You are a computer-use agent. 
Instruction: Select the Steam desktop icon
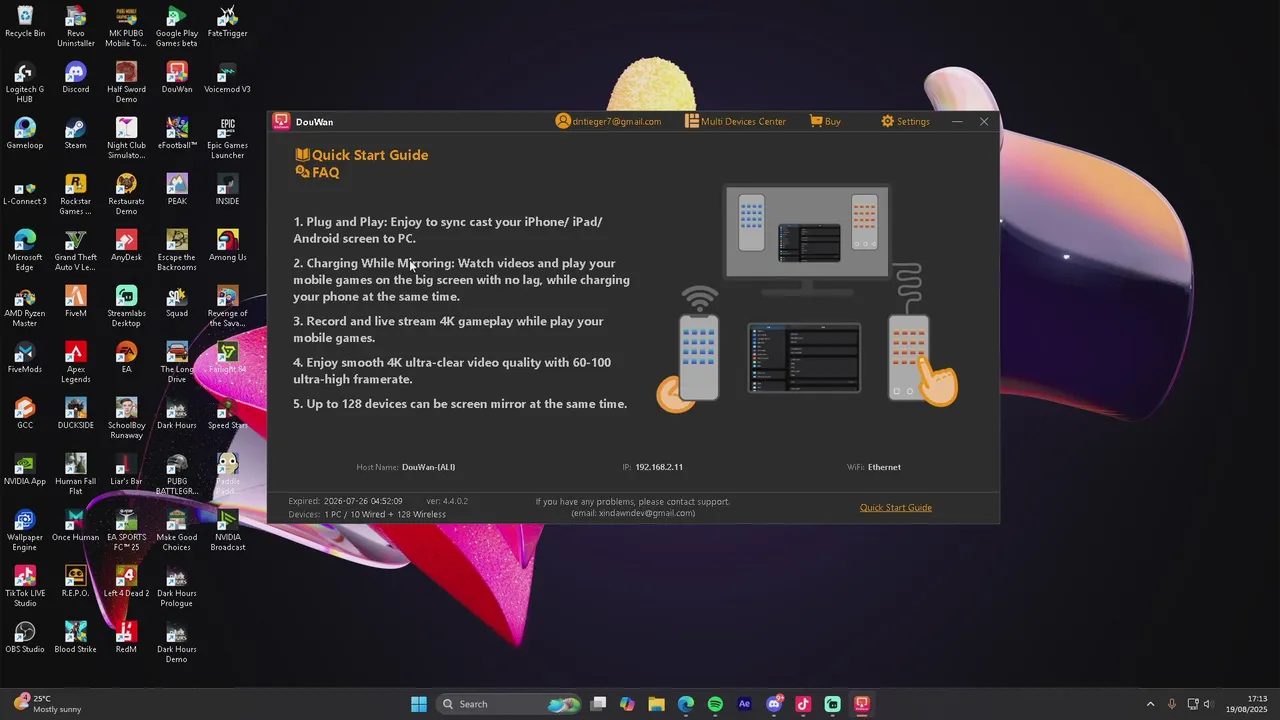[76, 134]
